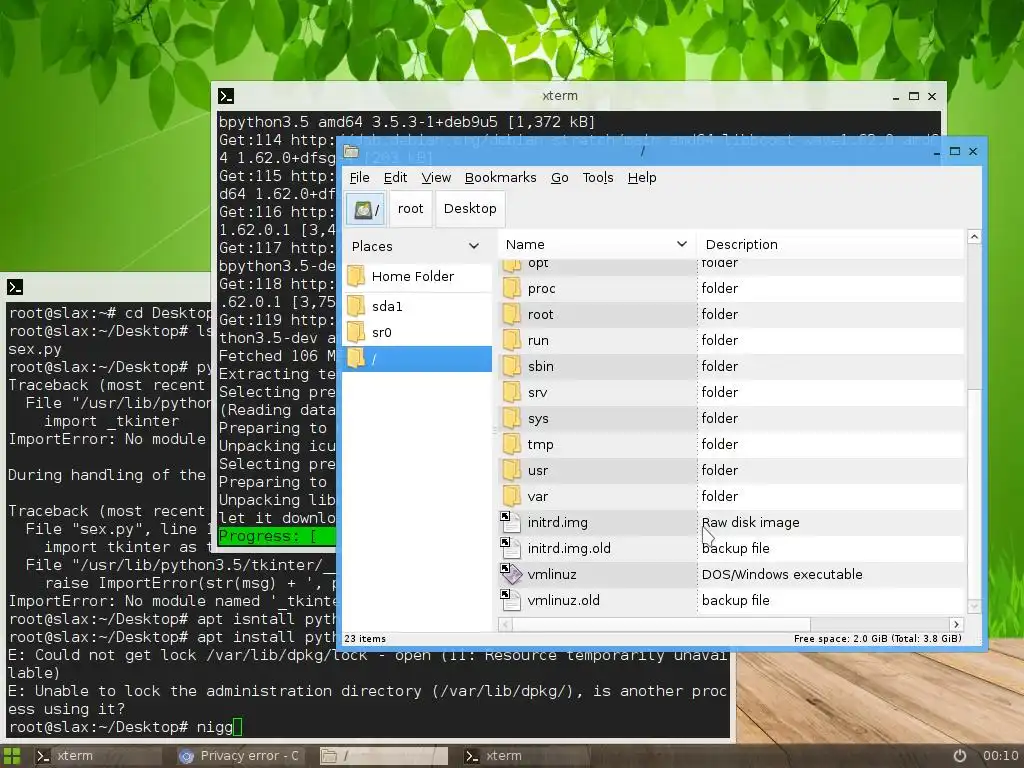Select the usr folder icon
The width and height of the screenshot is (1024, 768).
pyautogui.click(x=512, y=470)
